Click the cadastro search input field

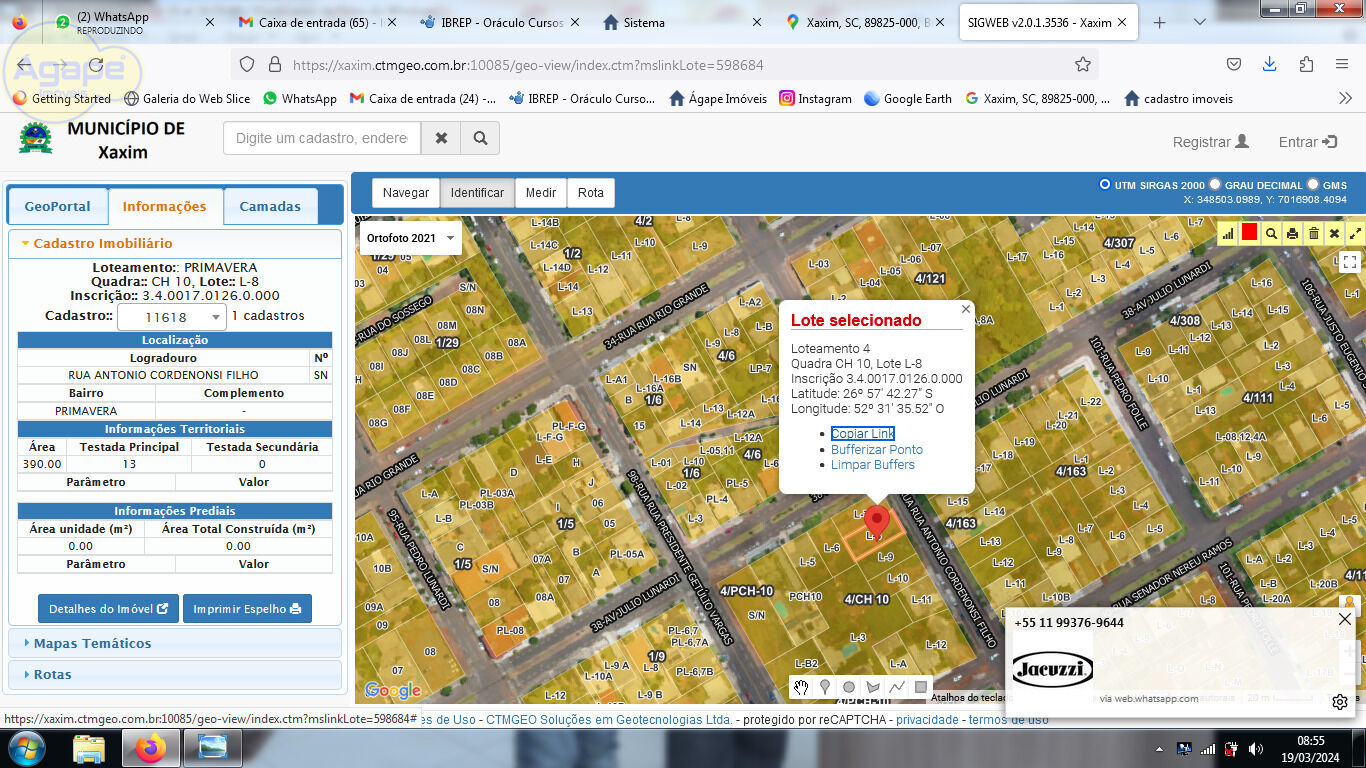(x=322, y=138)
